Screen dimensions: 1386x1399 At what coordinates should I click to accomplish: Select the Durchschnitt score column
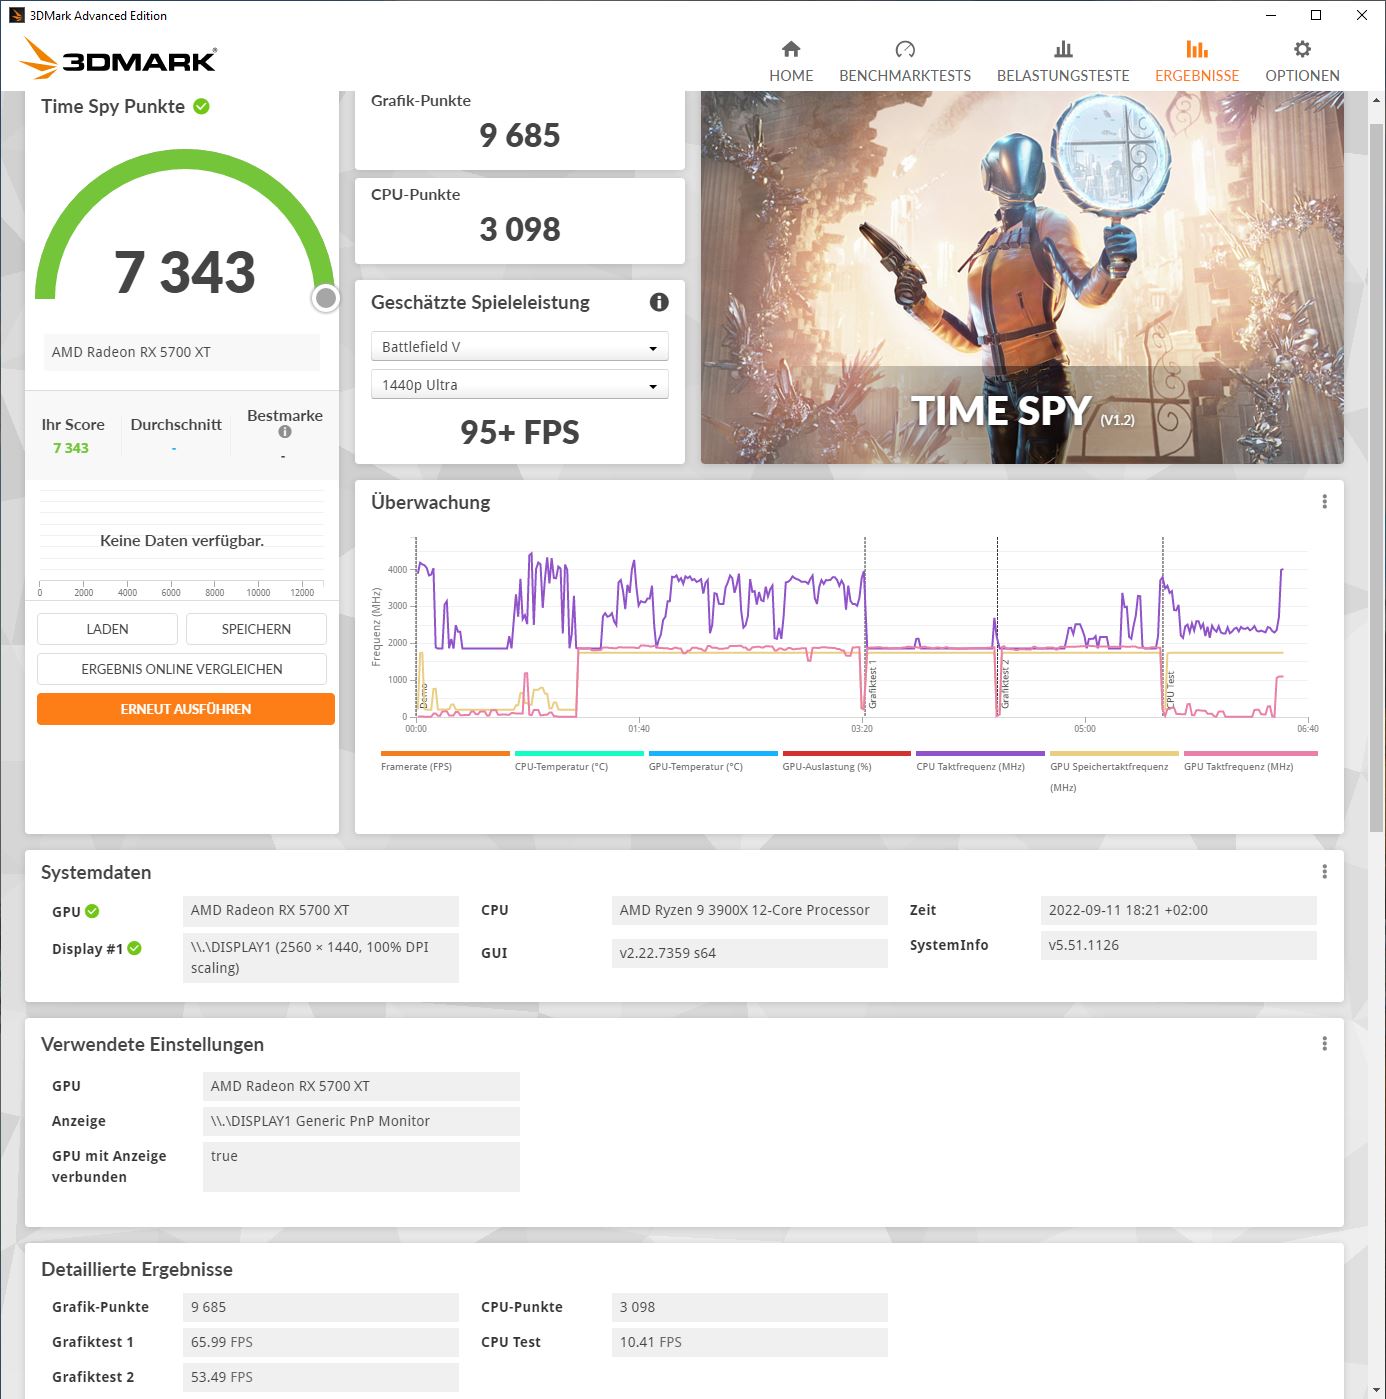tap(175, 424)
